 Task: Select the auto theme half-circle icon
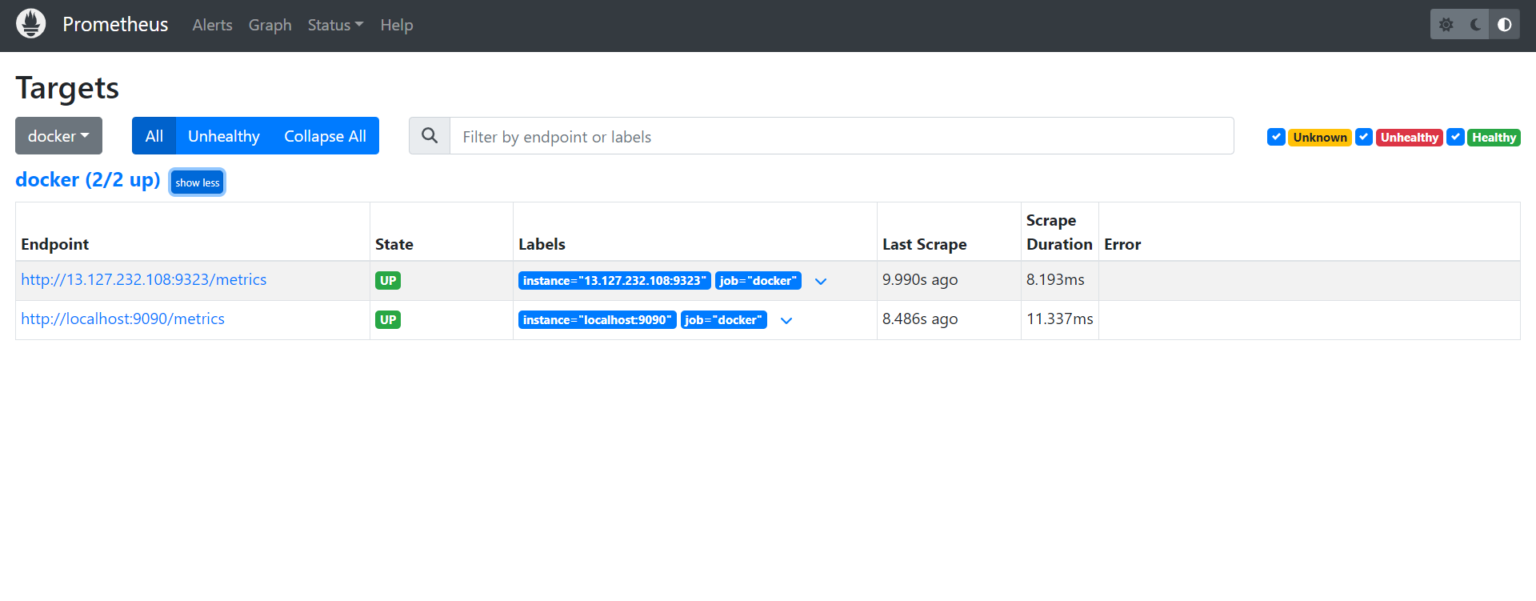(1504, 23)
